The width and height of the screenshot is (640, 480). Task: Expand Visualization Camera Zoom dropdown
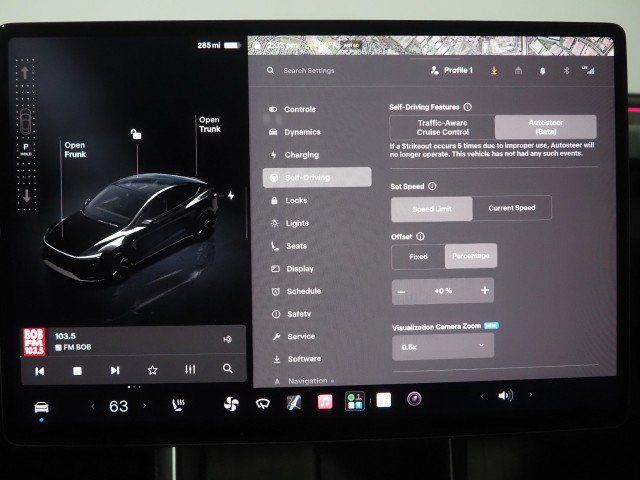point(443,347)
